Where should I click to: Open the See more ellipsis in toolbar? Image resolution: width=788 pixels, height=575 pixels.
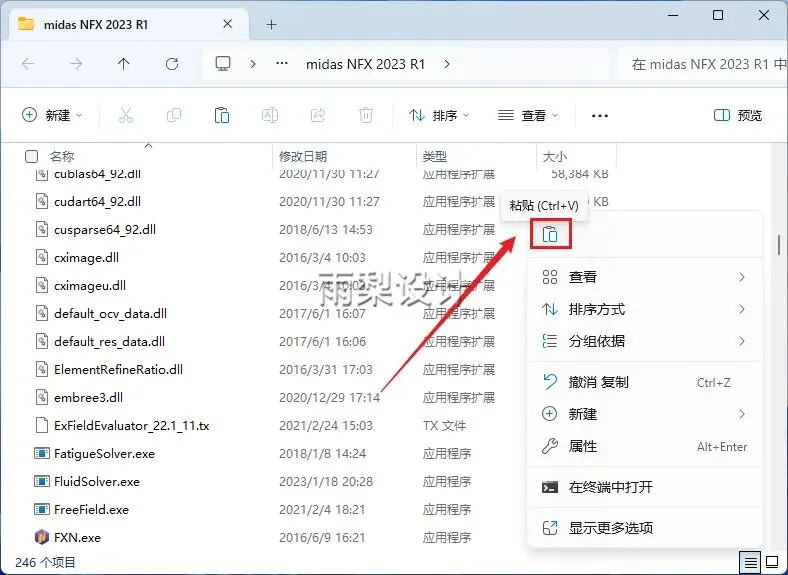click(x=600, y=116)
